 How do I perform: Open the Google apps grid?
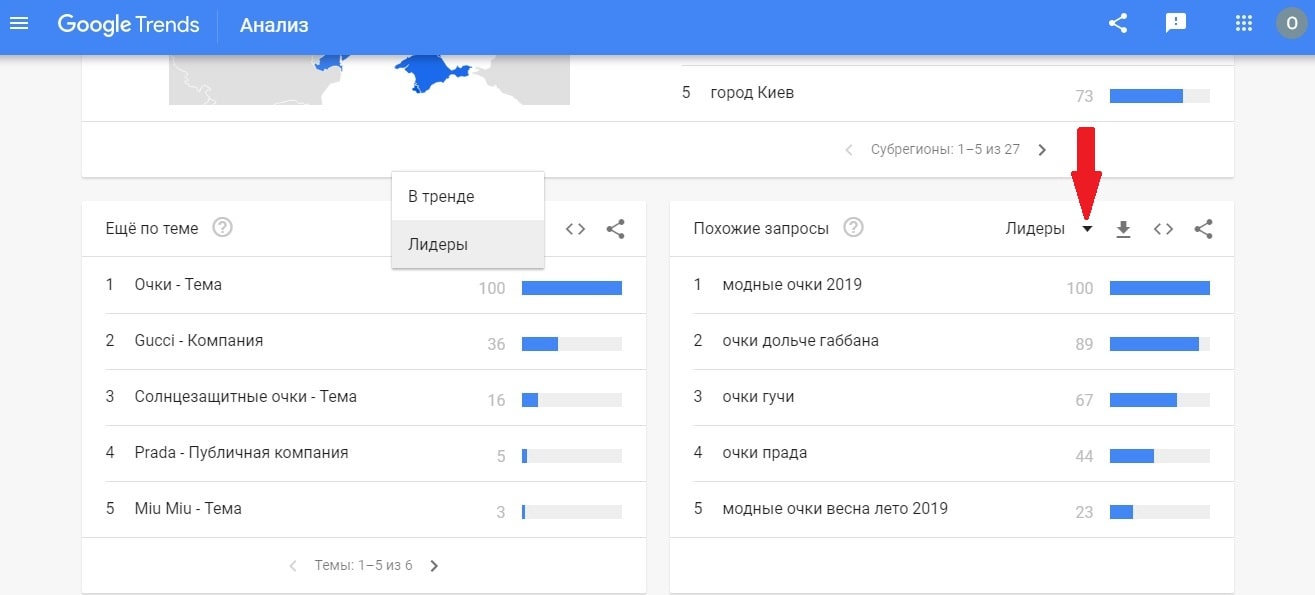coord(1244,24)
